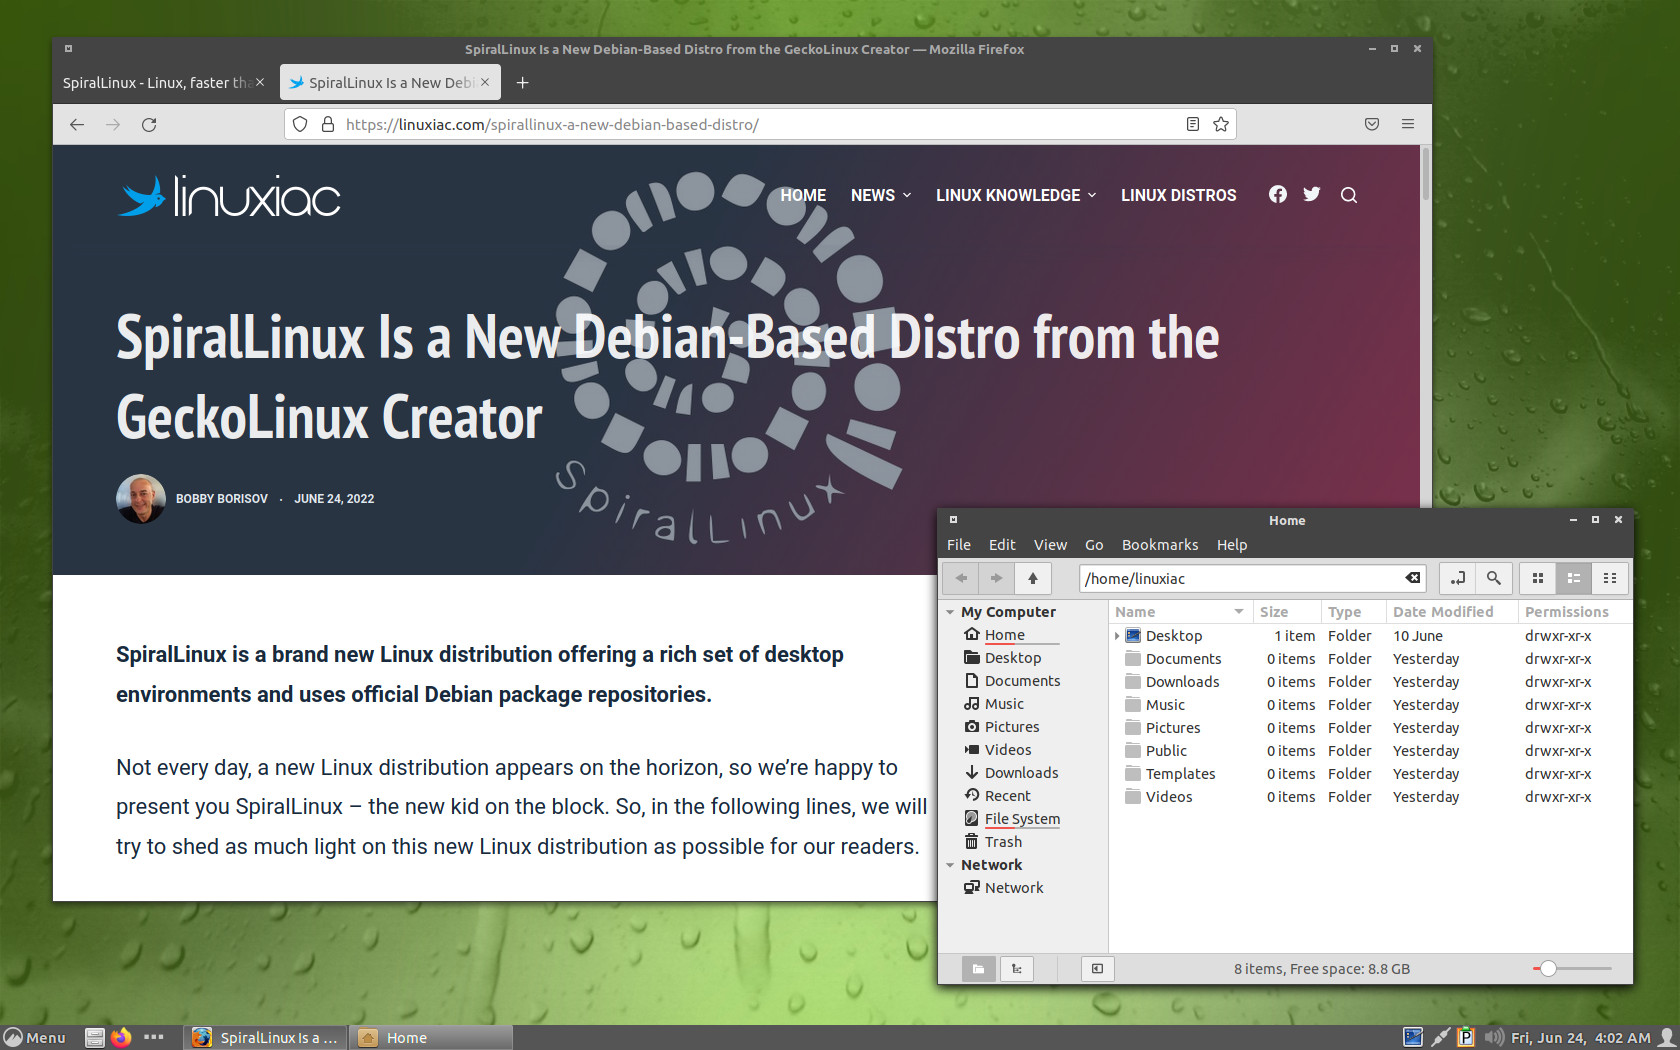The width and height of the screenshot is (1680, 1050).
Task: Switch to icon view
Action: [1538, 578]
